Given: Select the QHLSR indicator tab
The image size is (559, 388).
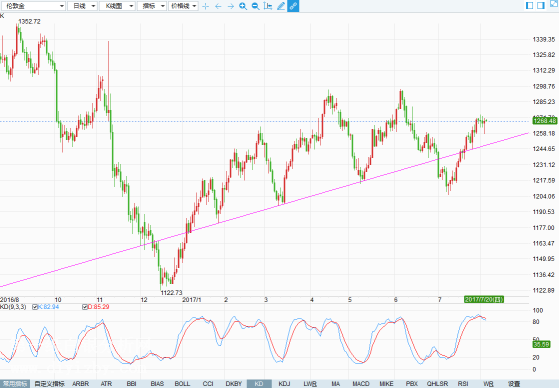Looking at the screenshot, I should coord(437,384).
